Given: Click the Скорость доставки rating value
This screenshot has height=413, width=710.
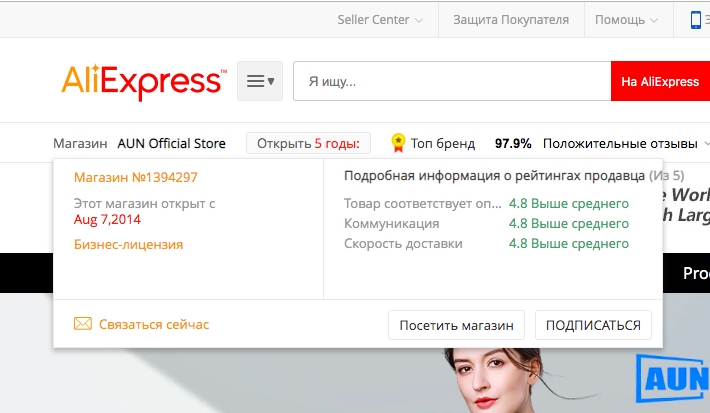Looking at the screenshot, I should tap(569, 244).
